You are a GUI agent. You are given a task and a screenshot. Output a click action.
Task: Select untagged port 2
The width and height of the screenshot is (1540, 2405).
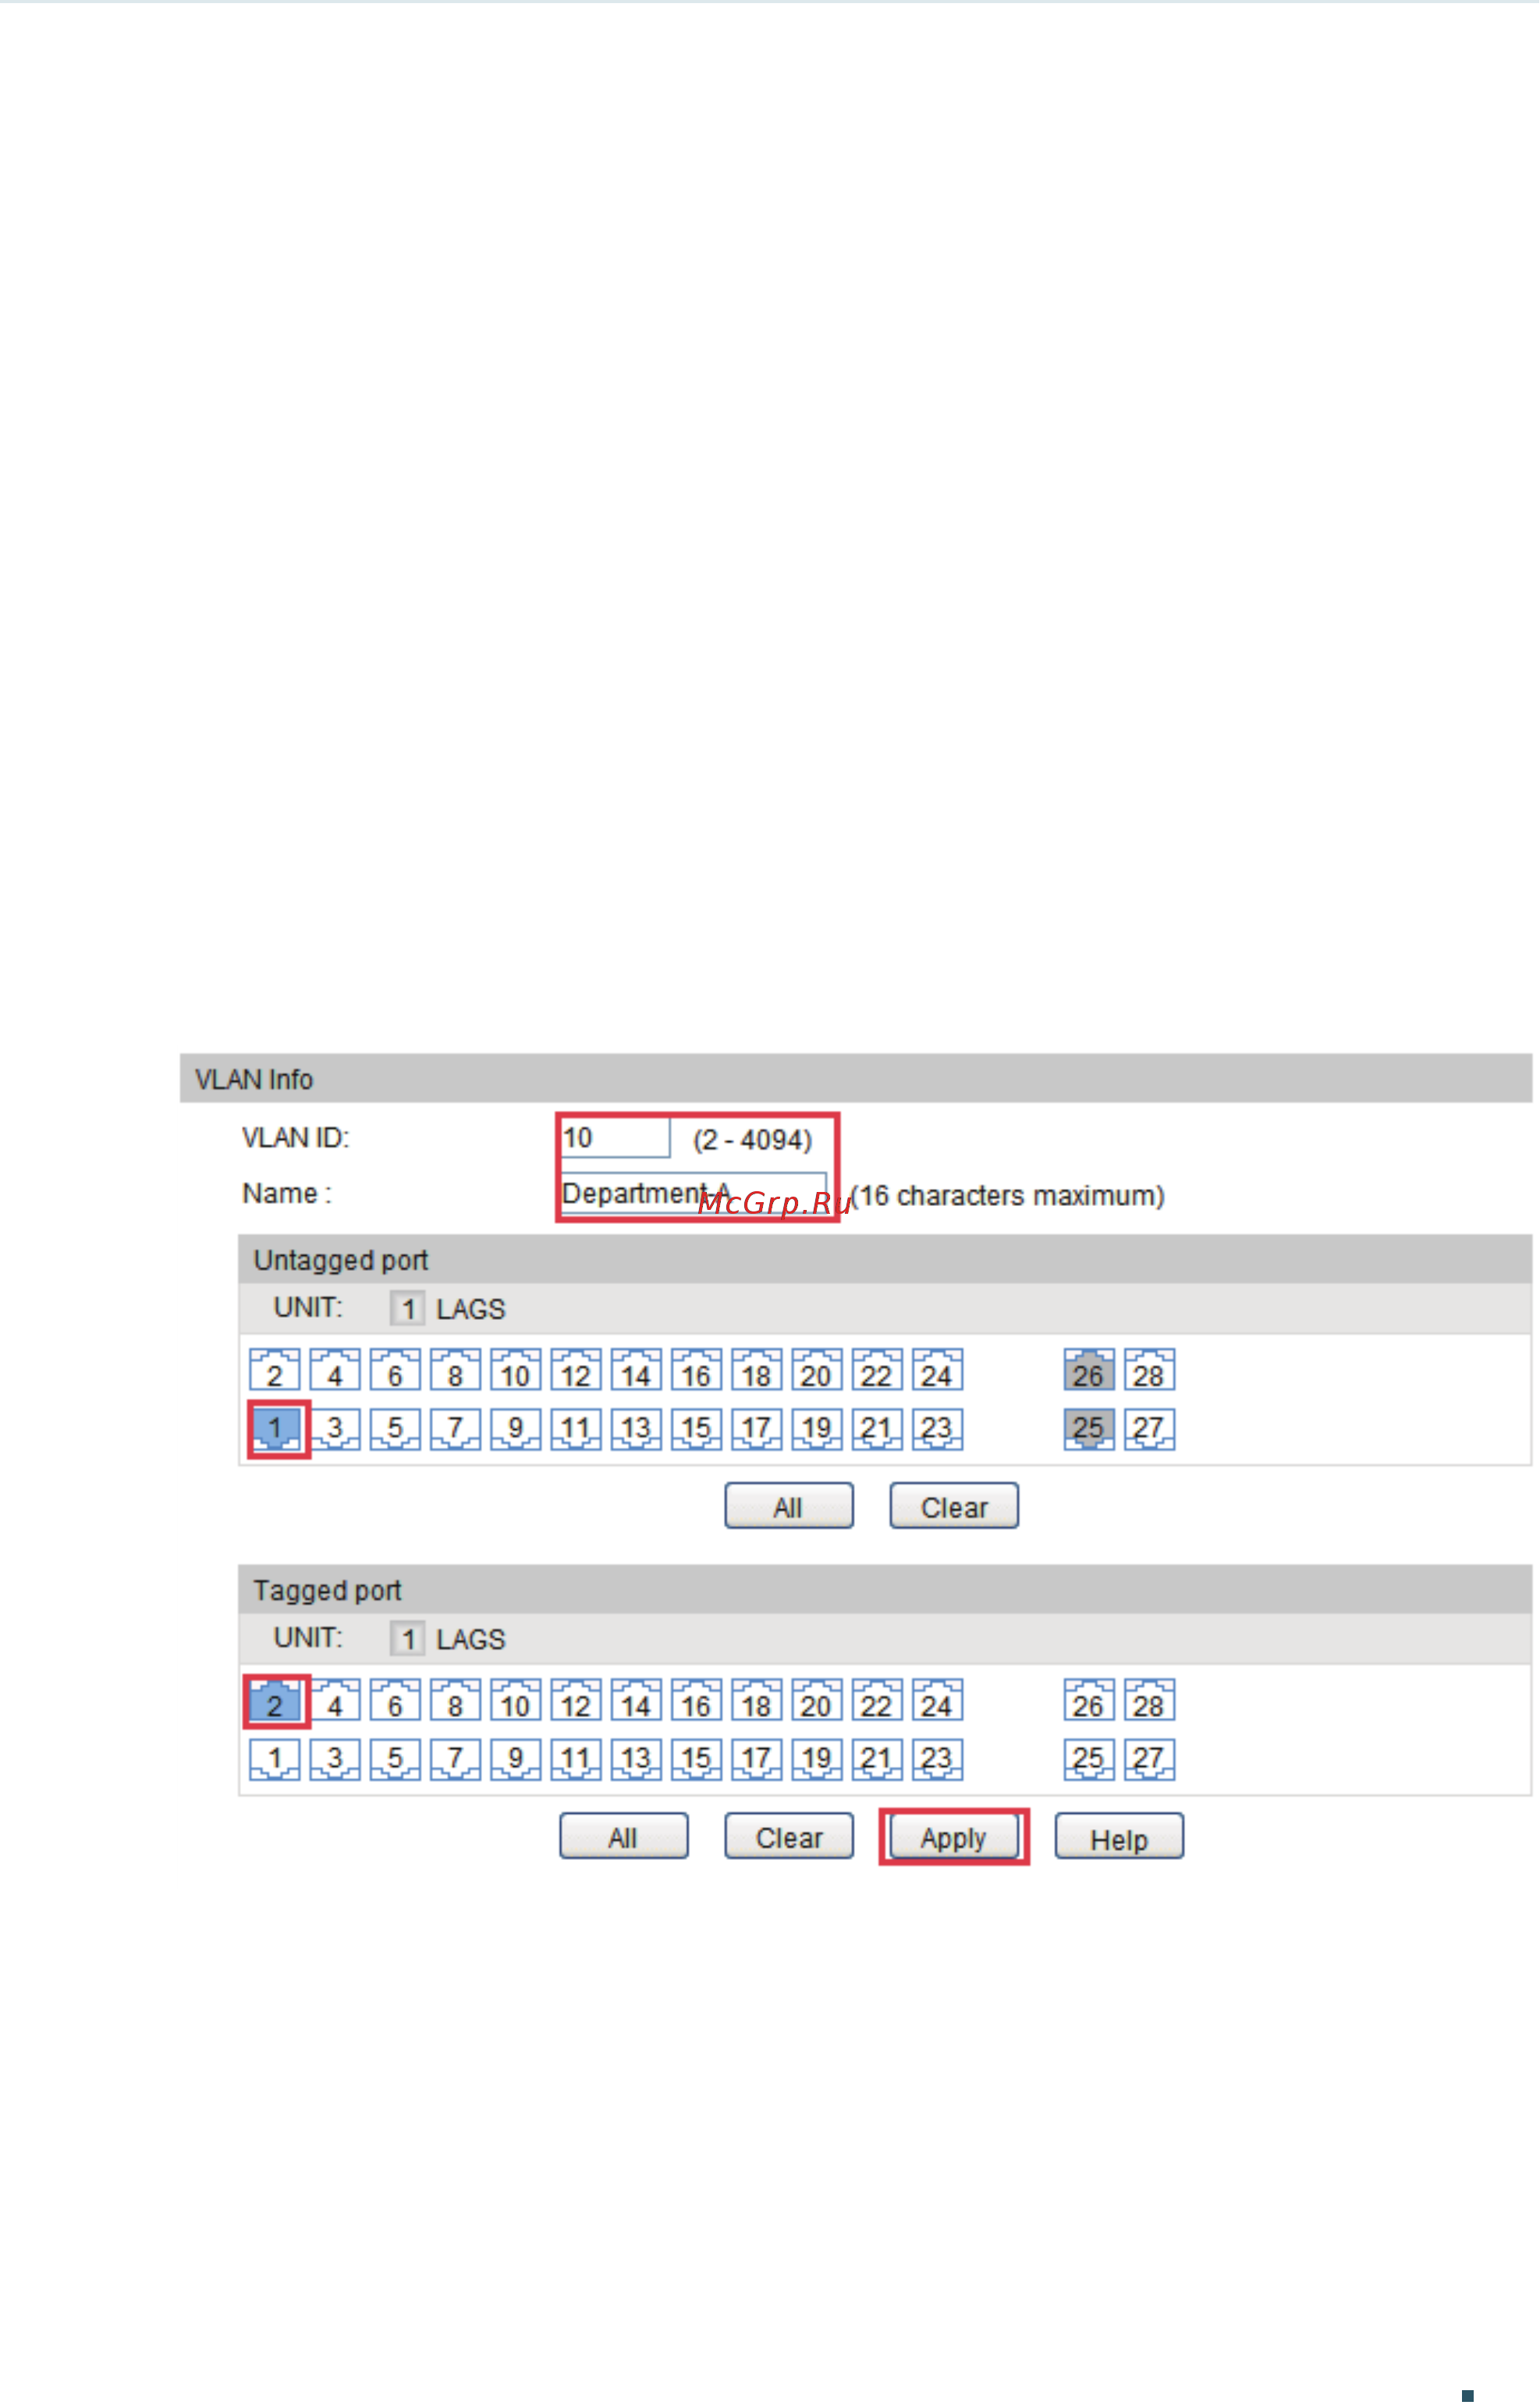tap(275, 1370)
